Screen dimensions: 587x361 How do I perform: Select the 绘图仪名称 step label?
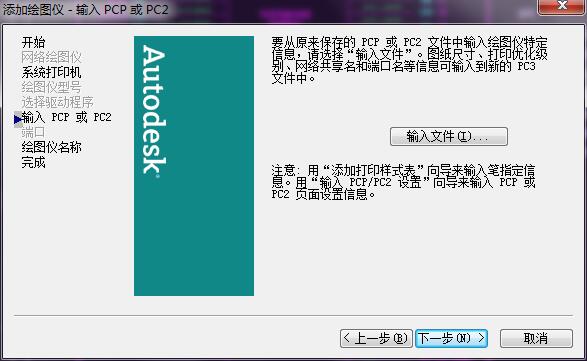[51, 147]
